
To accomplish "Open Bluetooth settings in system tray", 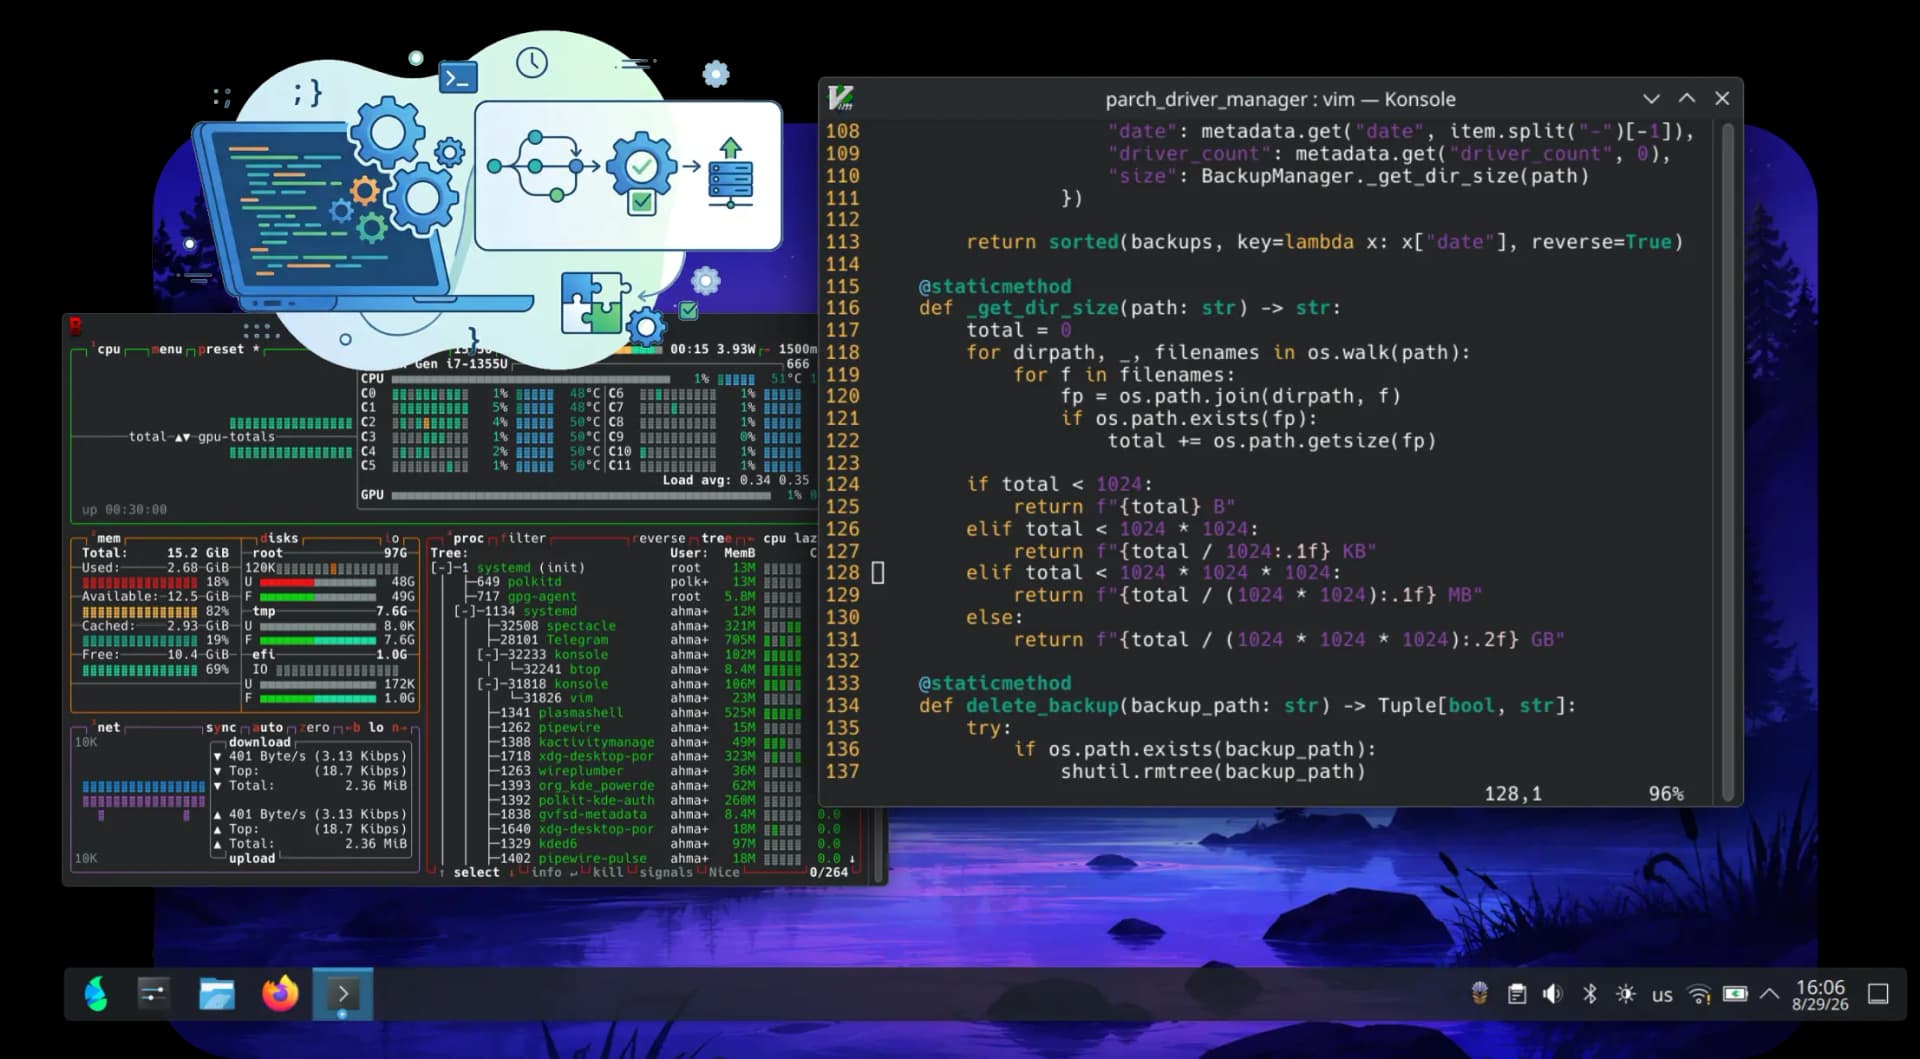I will click(1590, 994).
